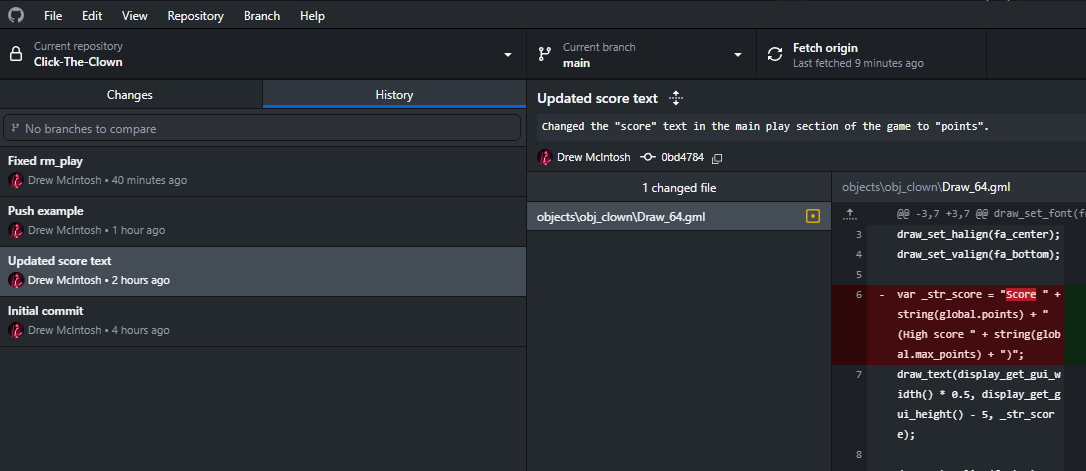Viewport: 1086px width, 471px height.
Task: Expand the Current repository dropdown arrow
Action: 508,54
